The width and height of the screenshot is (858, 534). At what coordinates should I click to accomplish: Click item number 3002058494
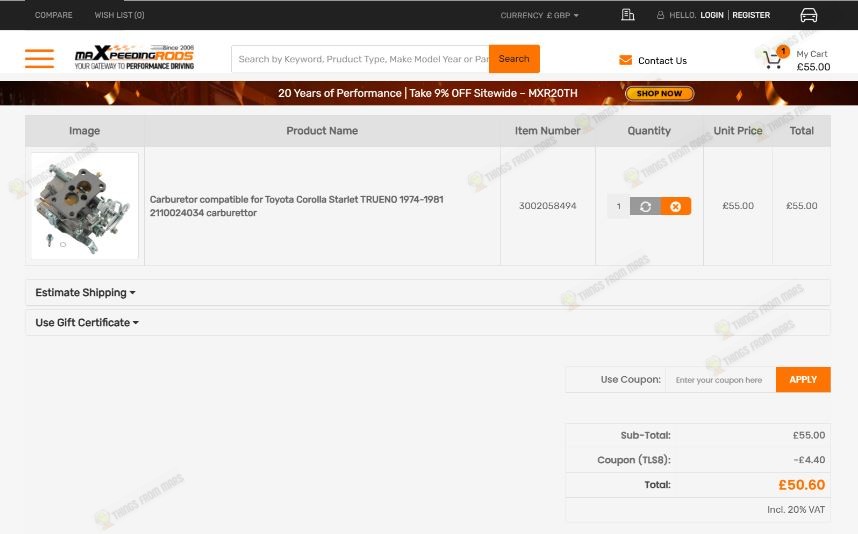pos(547,206)
